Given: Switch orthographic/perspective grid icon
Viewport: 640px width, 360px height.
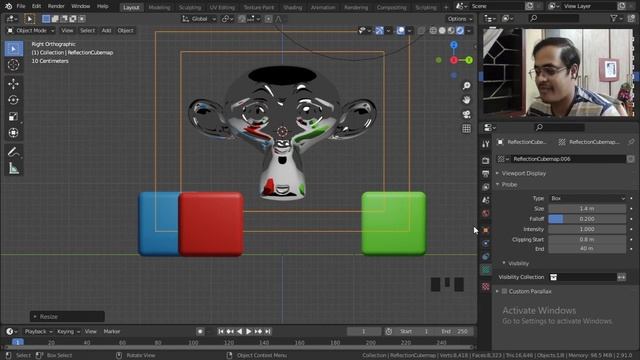Looking at the screenshot, I should pos(467,129).
